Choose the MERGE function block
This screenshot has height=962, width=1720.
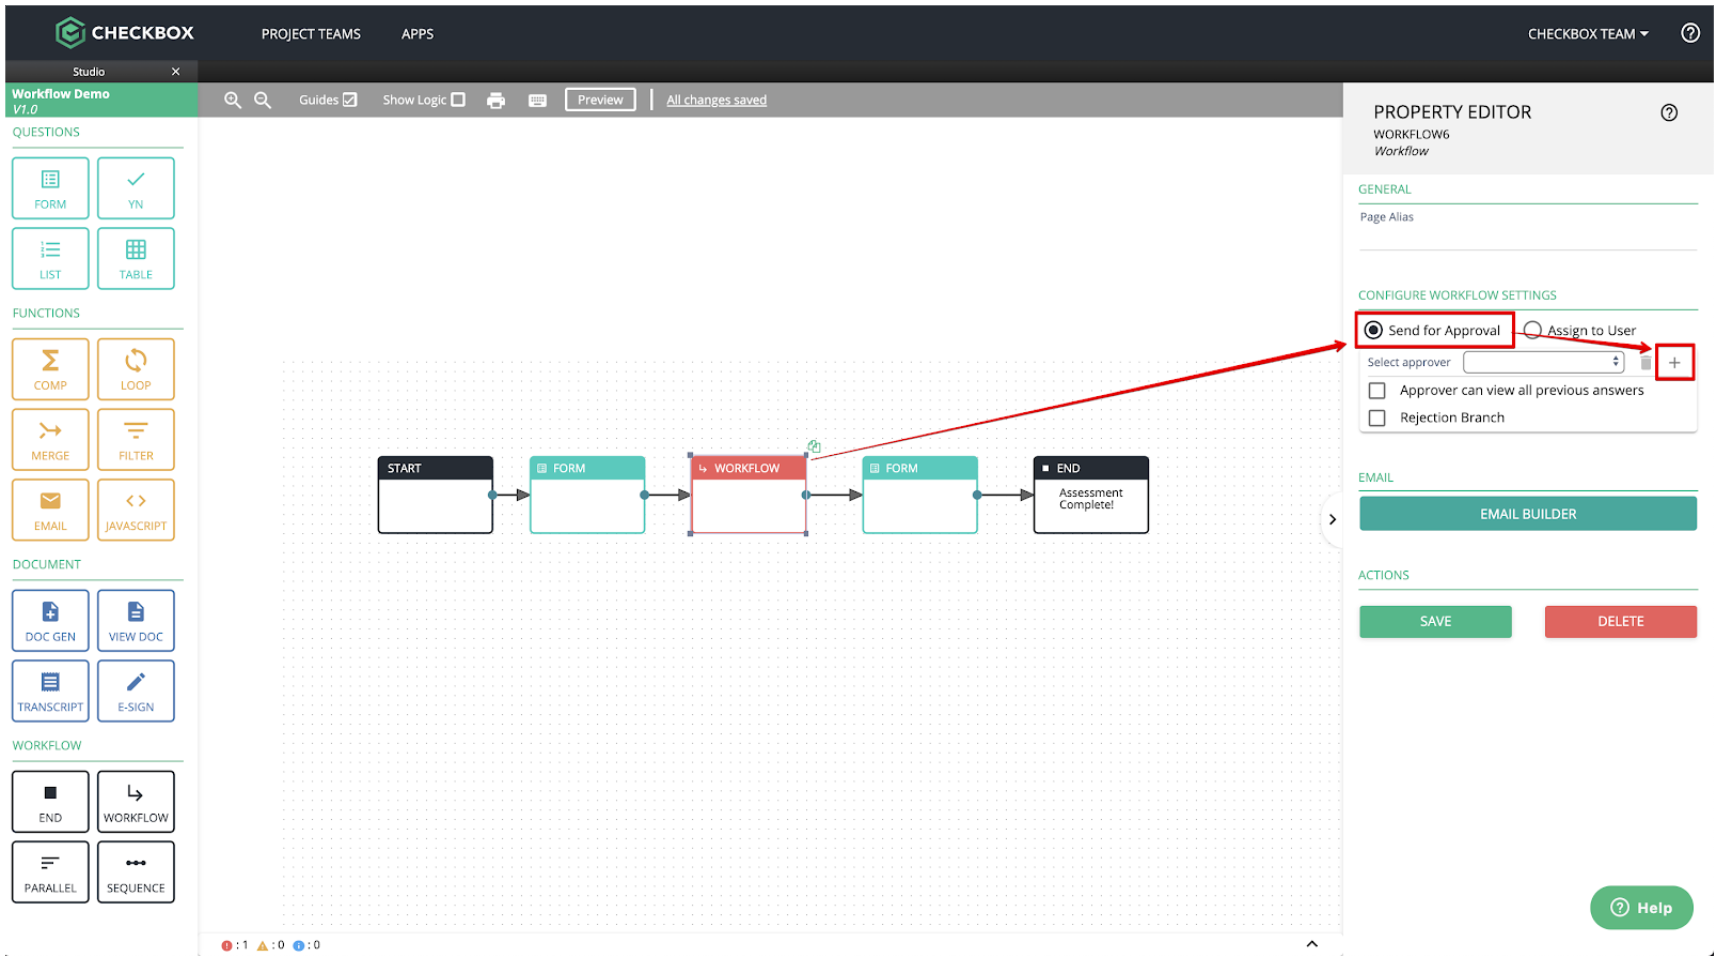50,440
